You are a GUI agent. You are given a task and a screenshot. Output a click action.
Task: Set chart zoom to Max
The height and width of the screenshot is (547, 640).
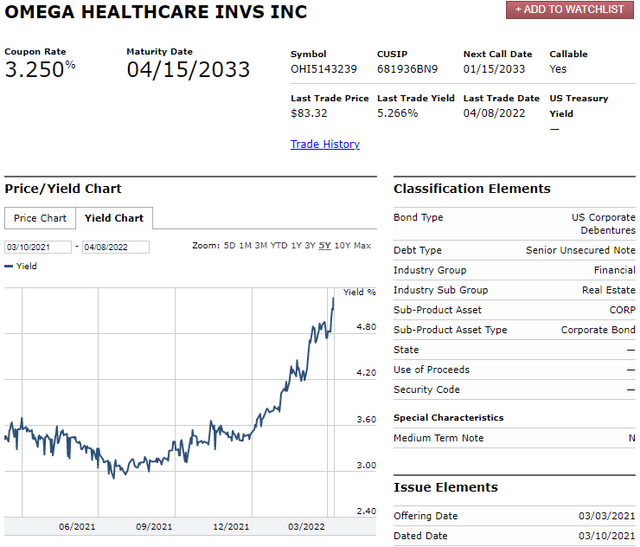362,246
